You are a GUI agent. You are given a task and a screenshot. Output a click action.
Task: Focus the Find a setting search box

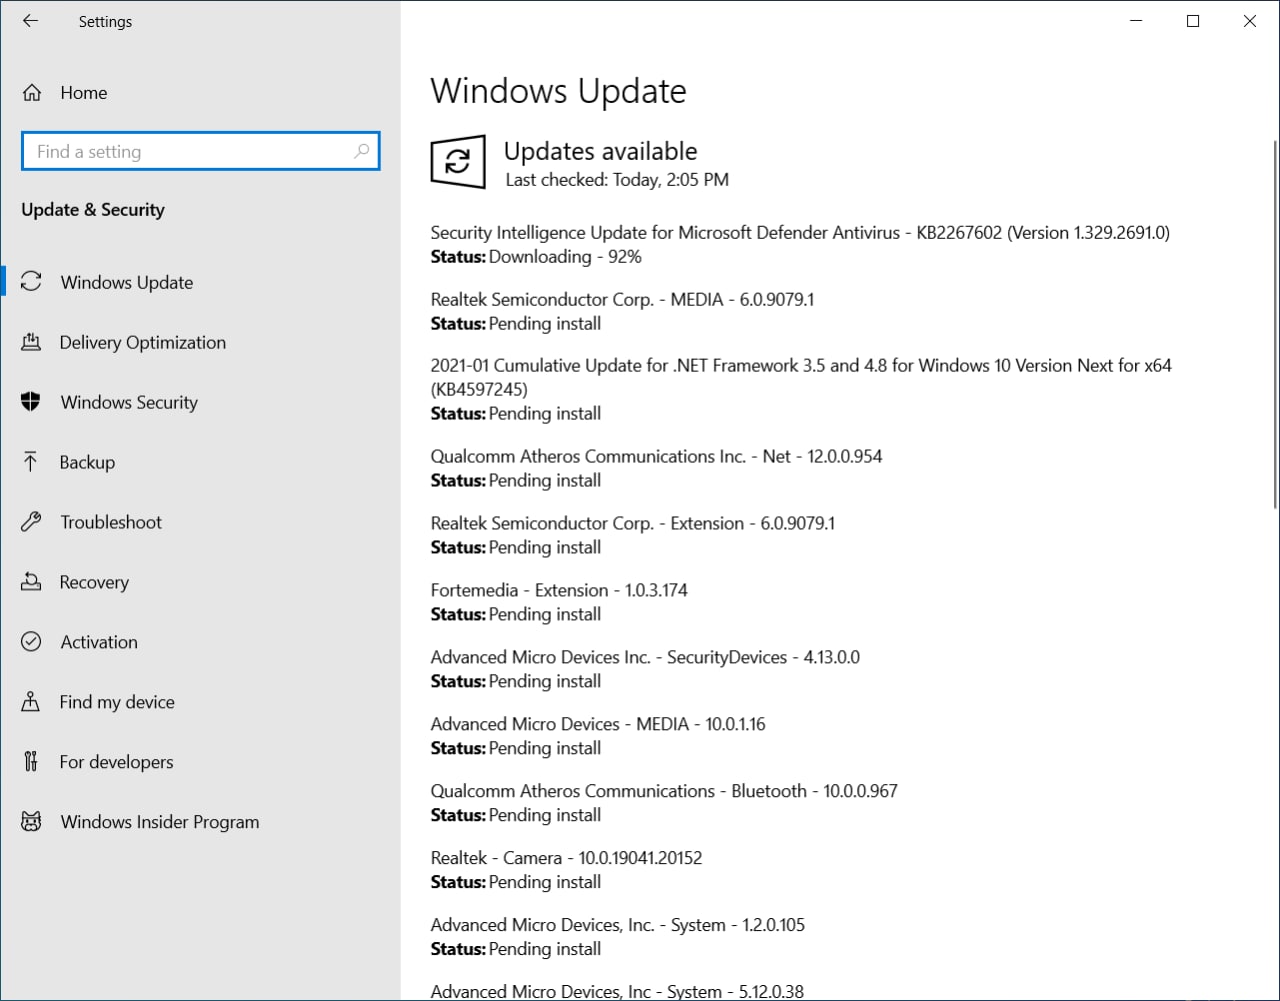click(200, 151)
